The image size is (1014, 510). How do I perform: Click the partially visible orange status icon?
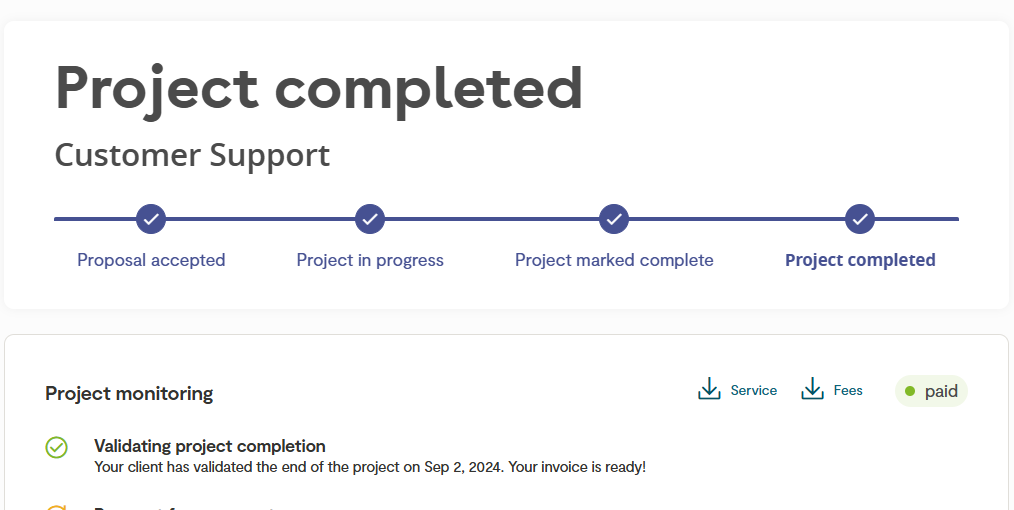point(56,507)
